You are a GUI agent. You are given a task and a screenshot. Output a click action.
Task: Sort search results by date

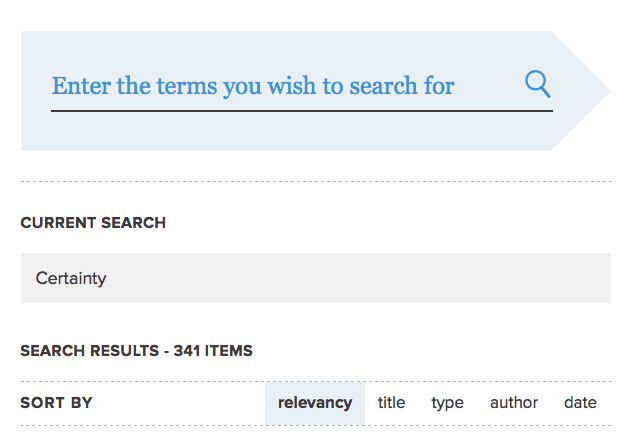[580, 403]
